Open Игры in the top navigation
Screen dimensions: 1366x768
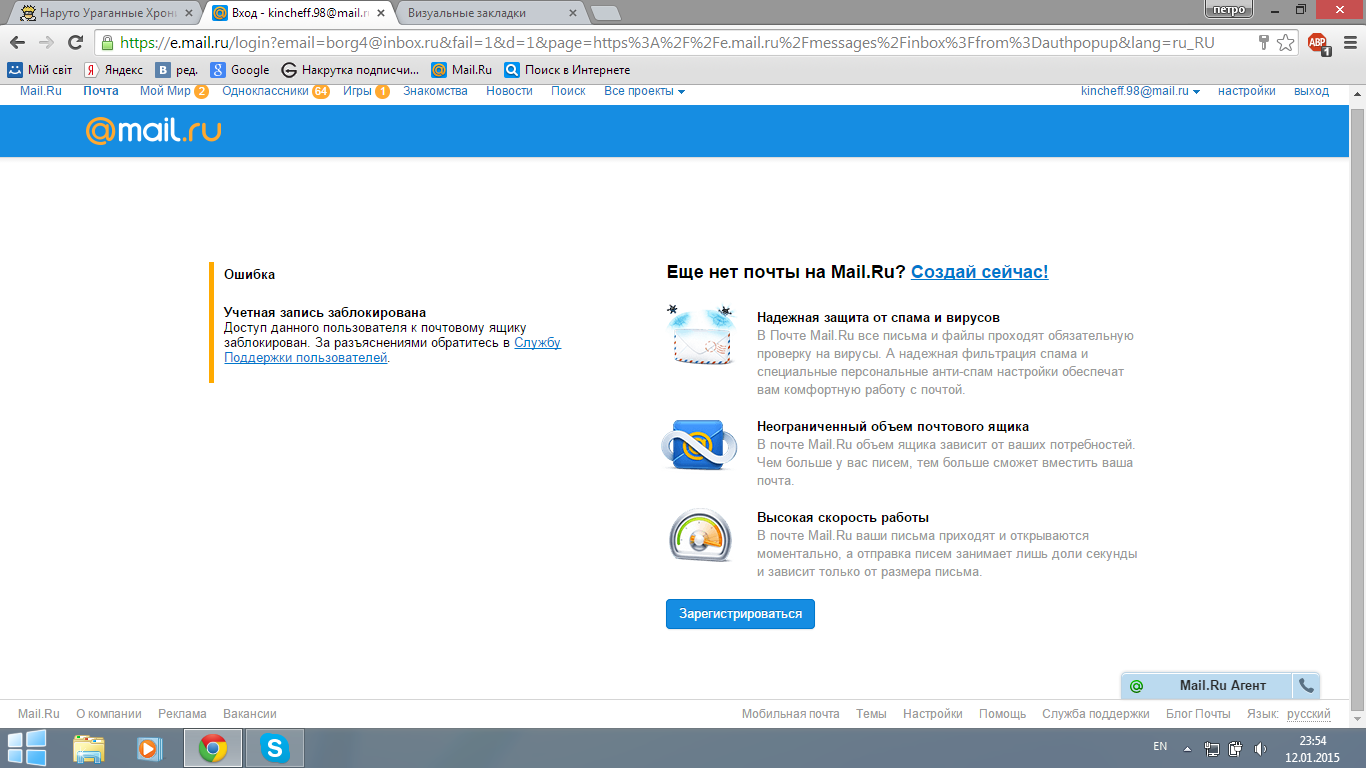click(x=357, y=91)
